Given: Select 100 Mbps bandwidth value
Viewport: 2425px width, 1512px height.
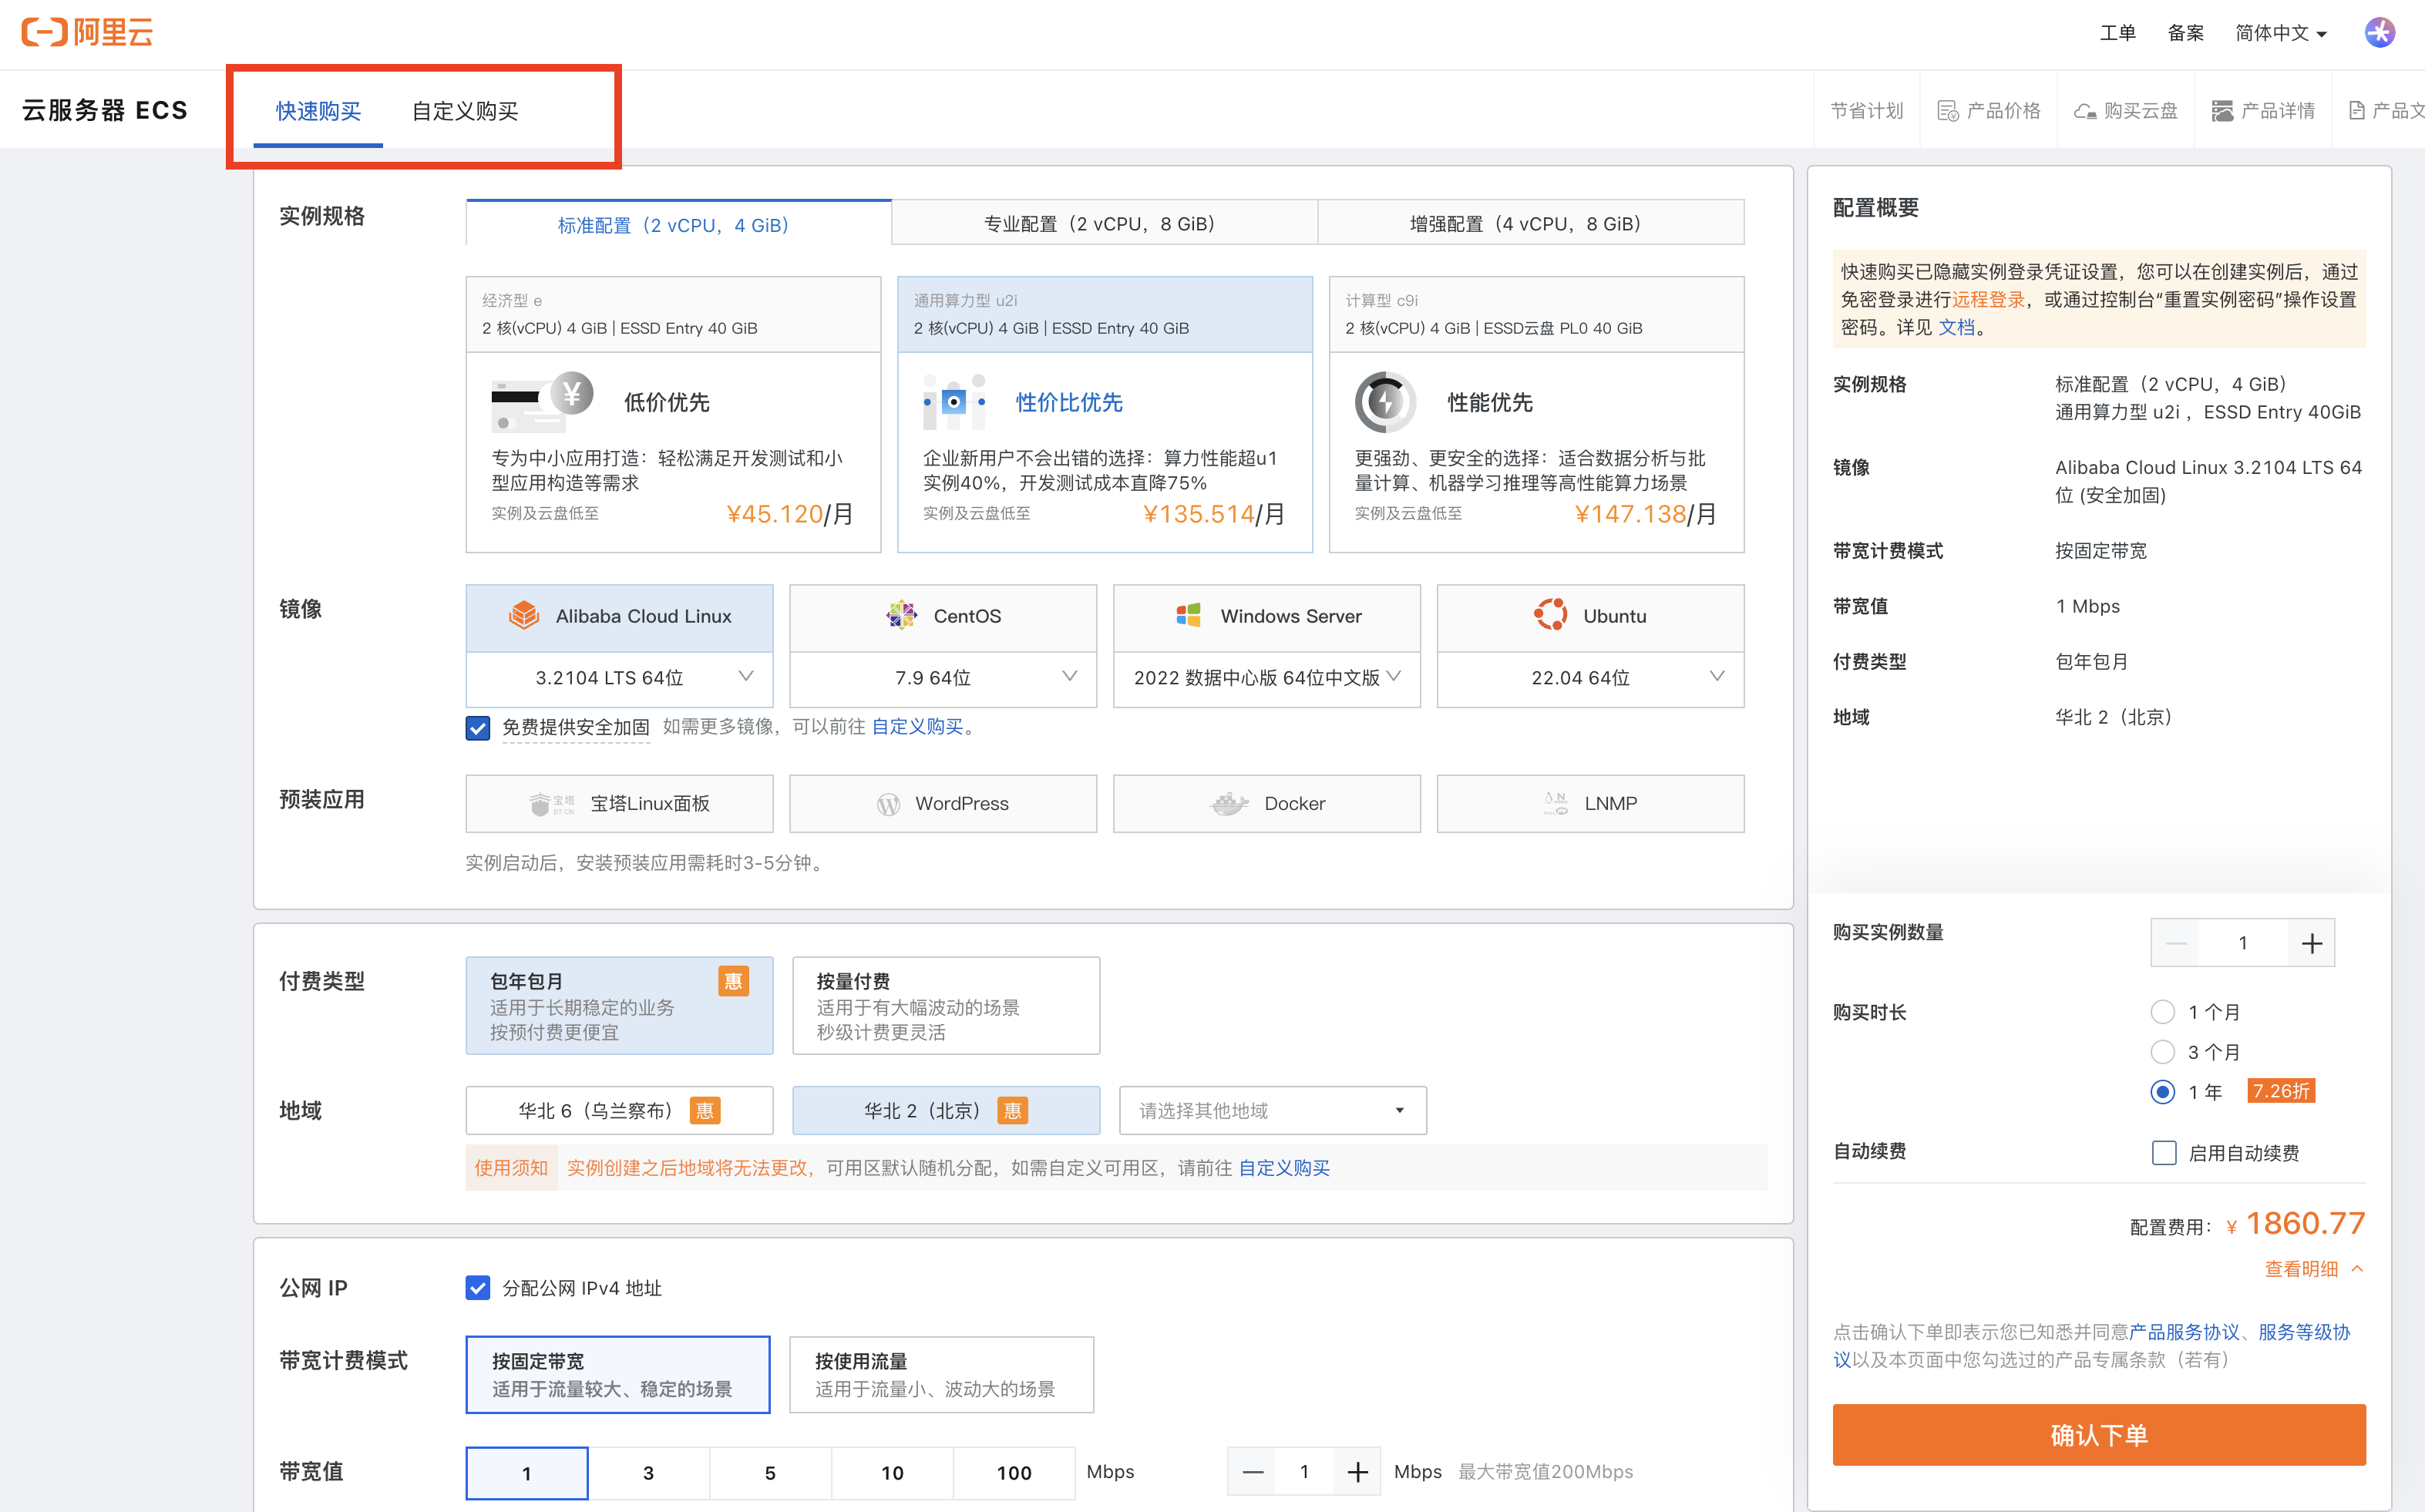Looking at the screenshot, I should click(1014, 1473).
